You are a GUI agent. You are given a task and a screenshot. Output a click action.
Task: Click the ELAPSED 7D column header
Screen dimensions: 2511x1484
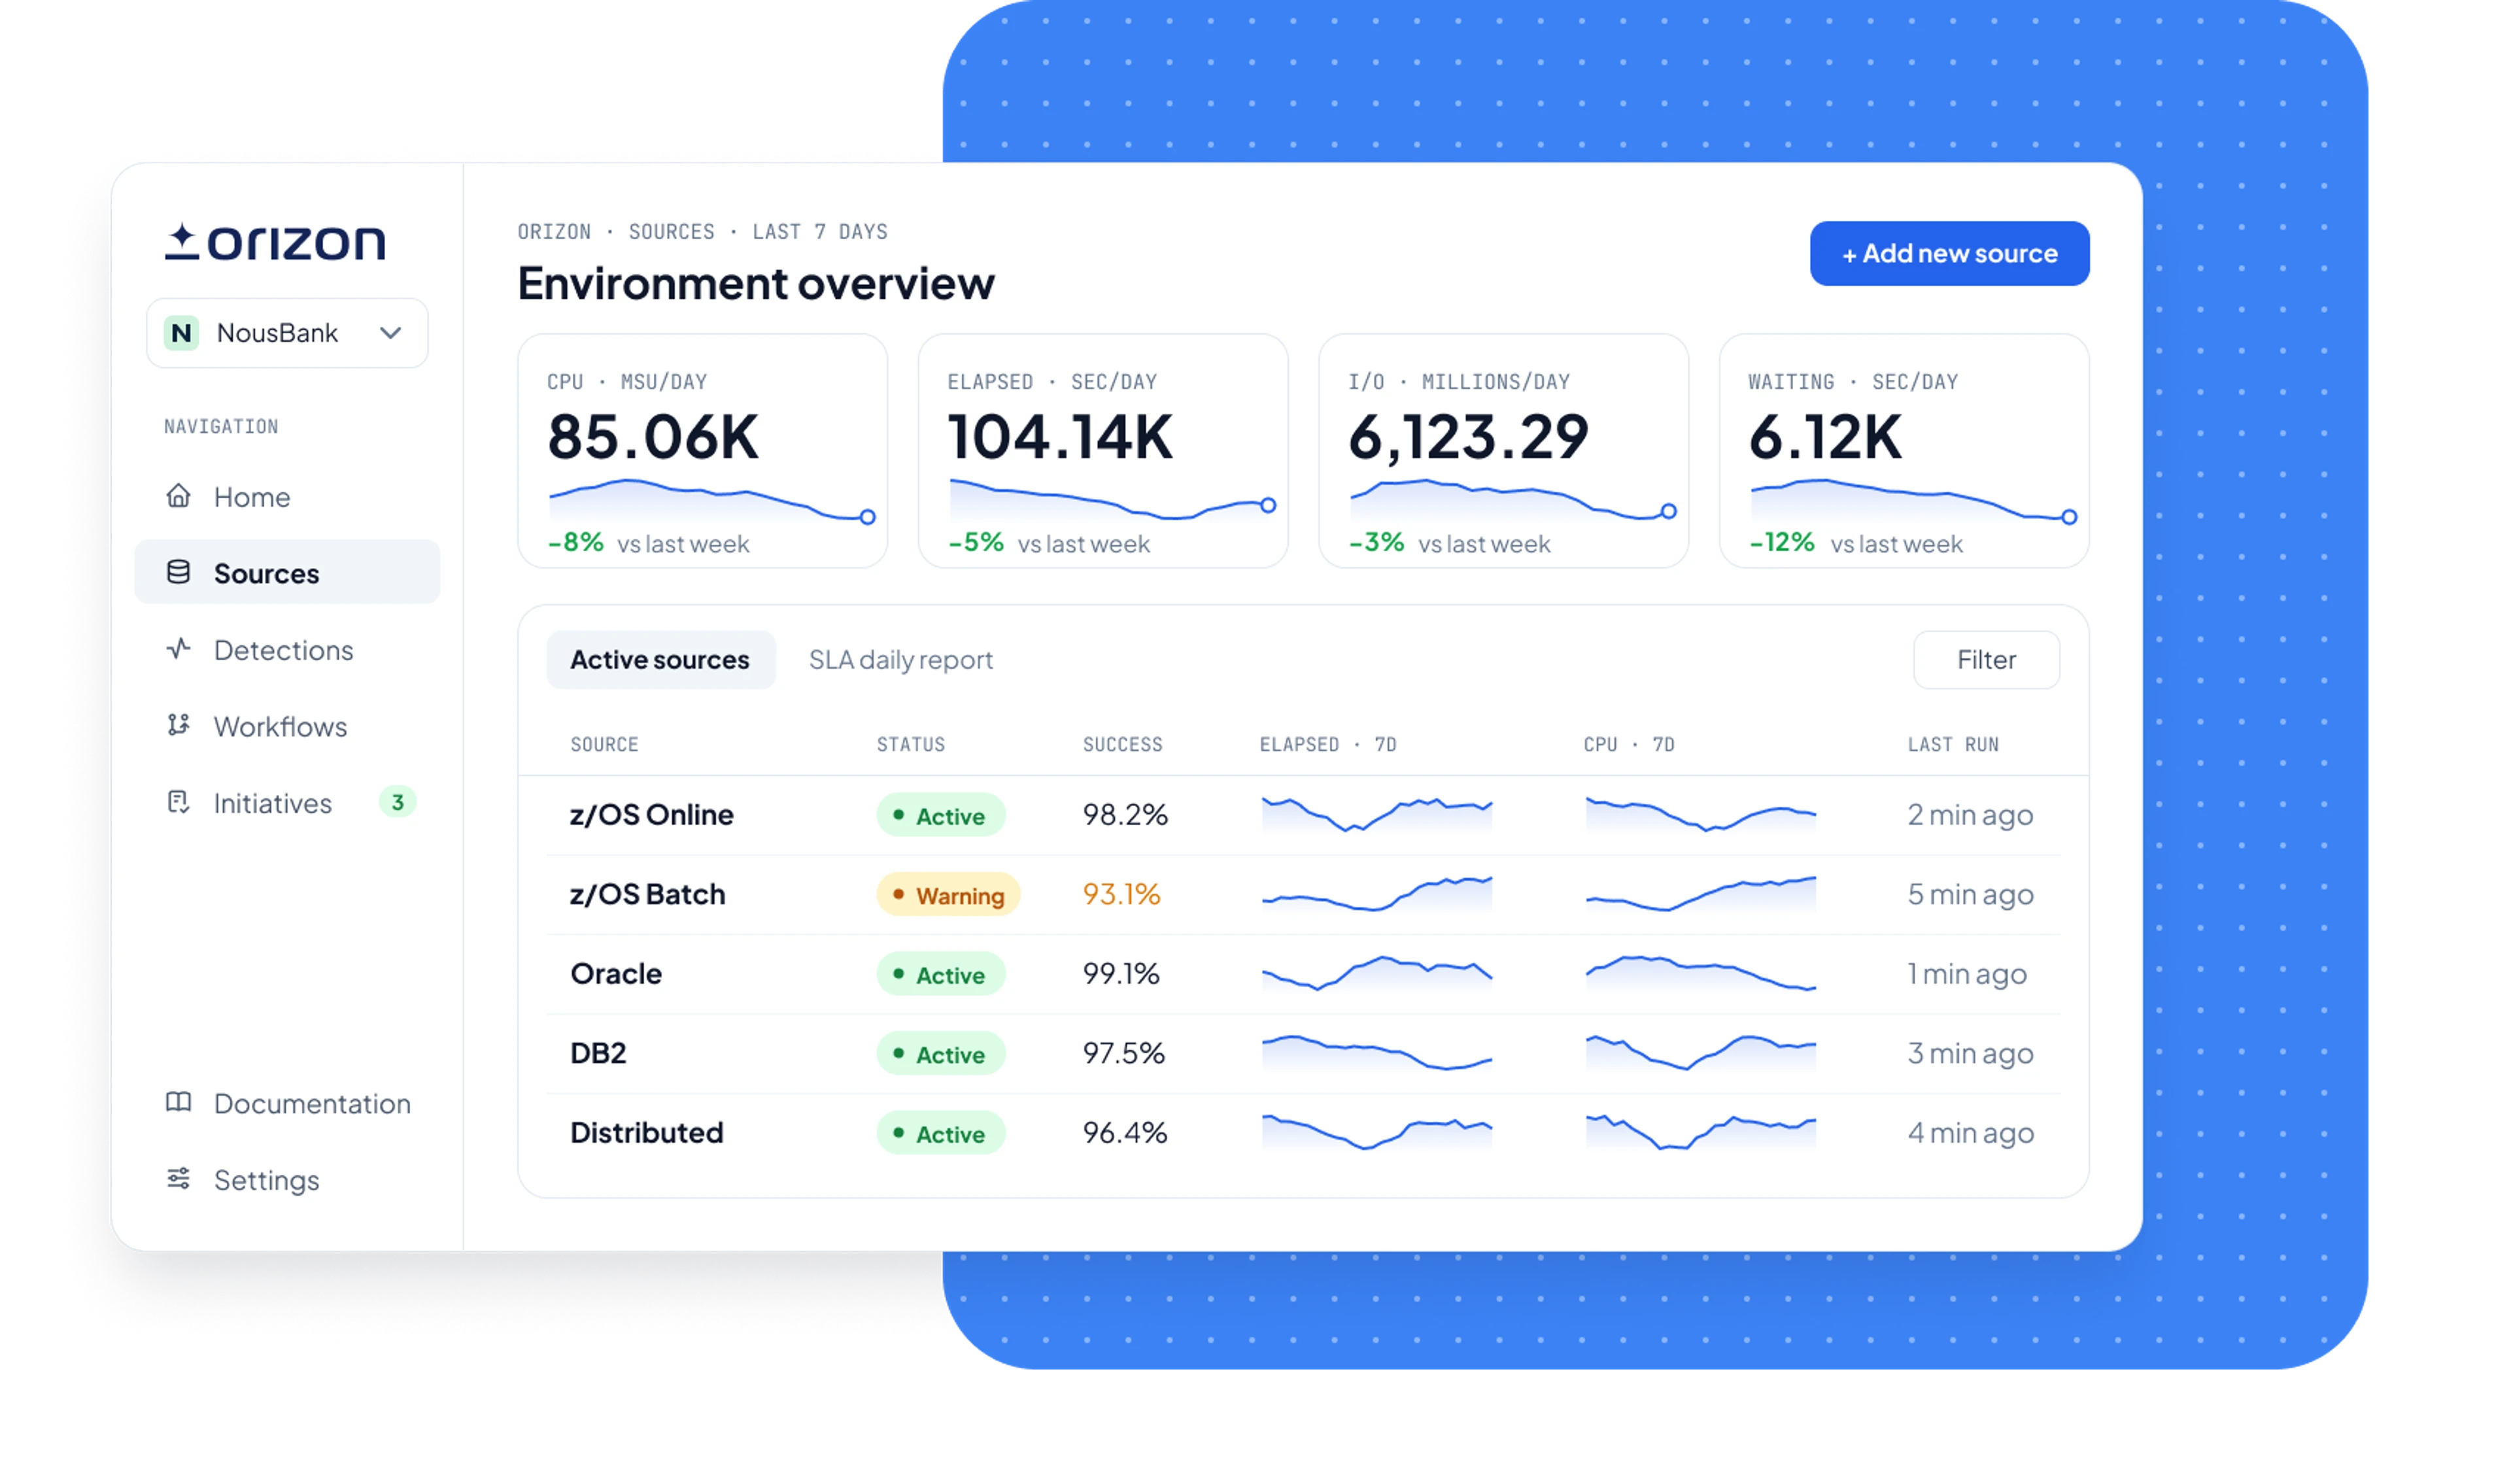point(1328,745)
